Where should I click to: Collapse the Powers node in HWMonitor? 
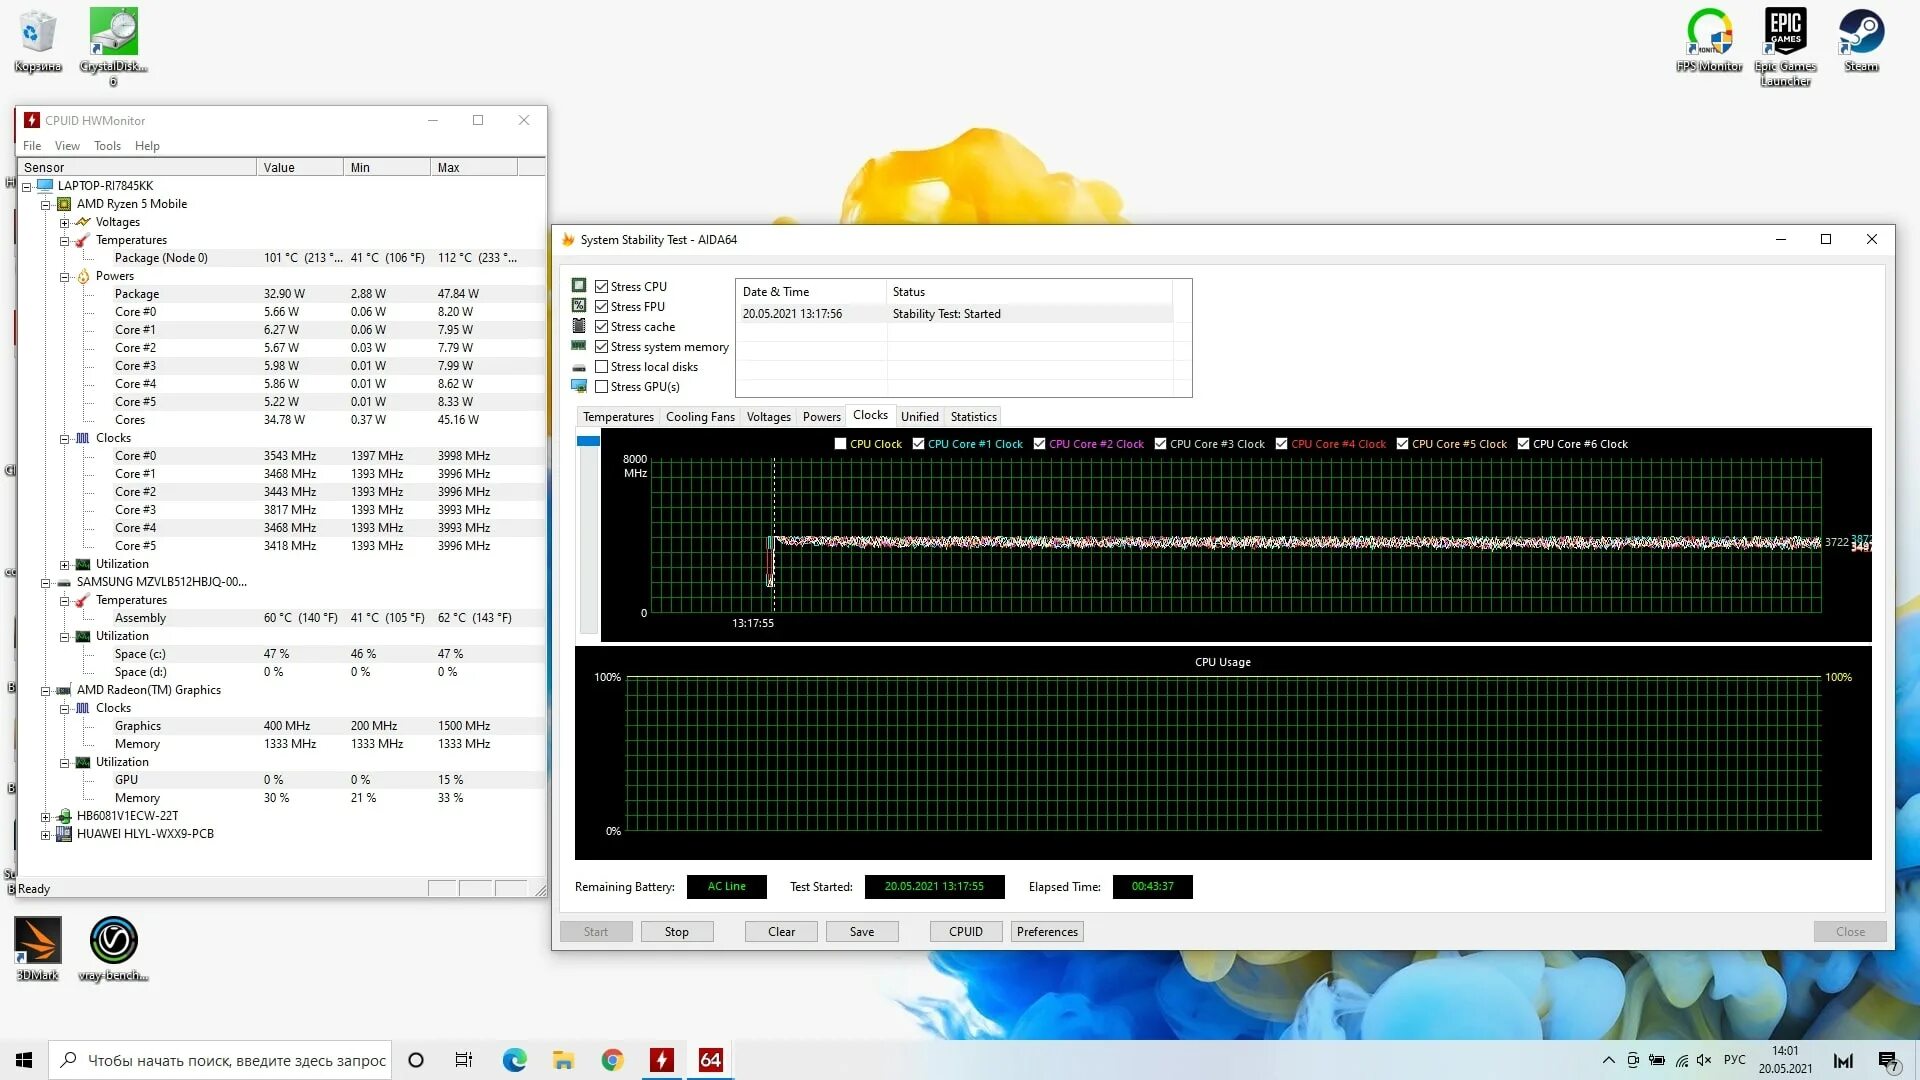pos(65,277)
